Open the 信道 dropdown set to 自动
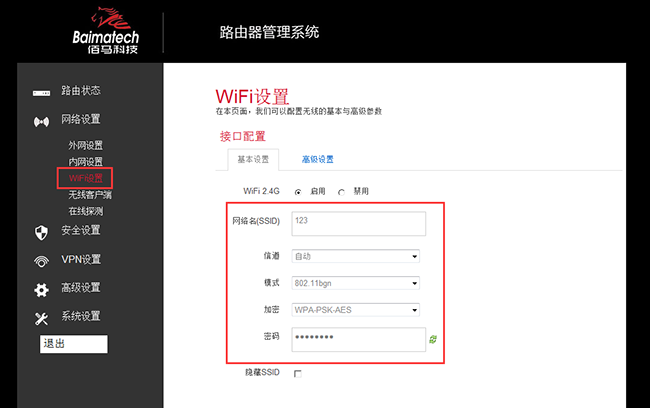Viewport: 650px width, 408px height. 355,256
